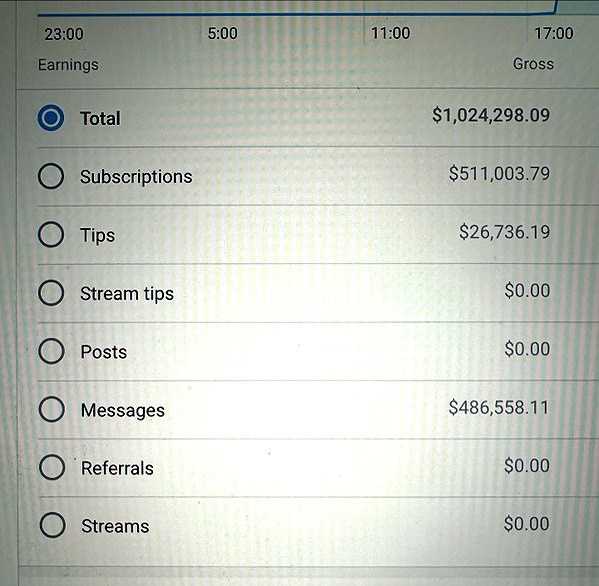Click the Gross column header
The height and width of the screenshot is (586, 599).
[x=533, y=64]
